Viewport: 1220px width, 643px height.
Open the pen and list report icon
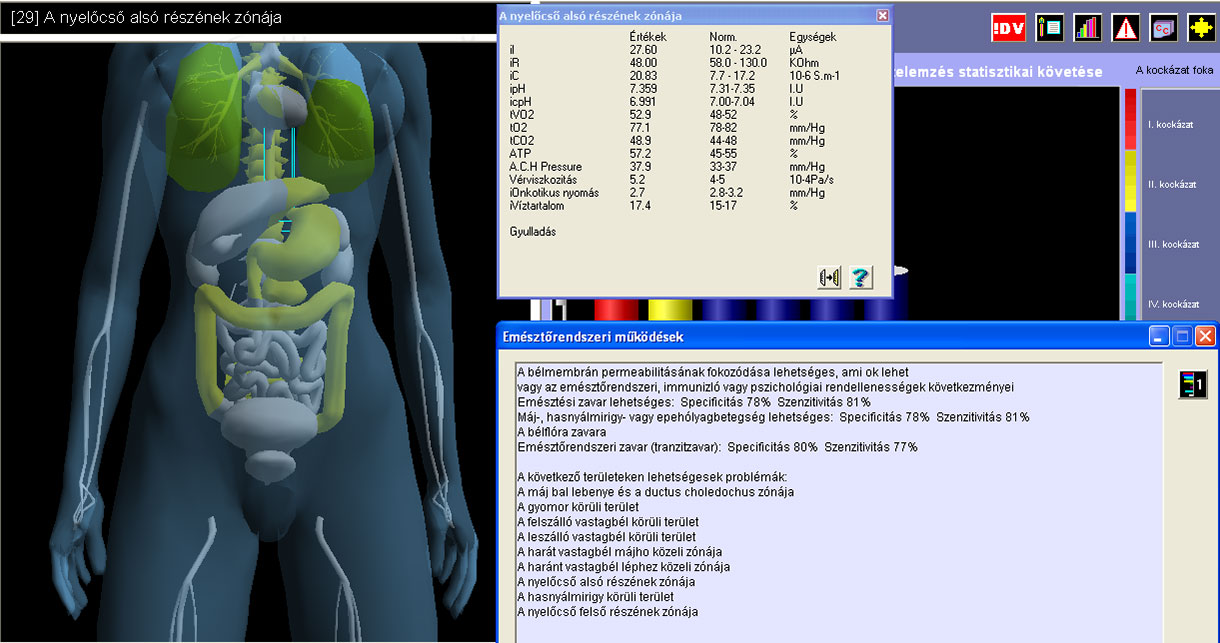[1049, 28]
